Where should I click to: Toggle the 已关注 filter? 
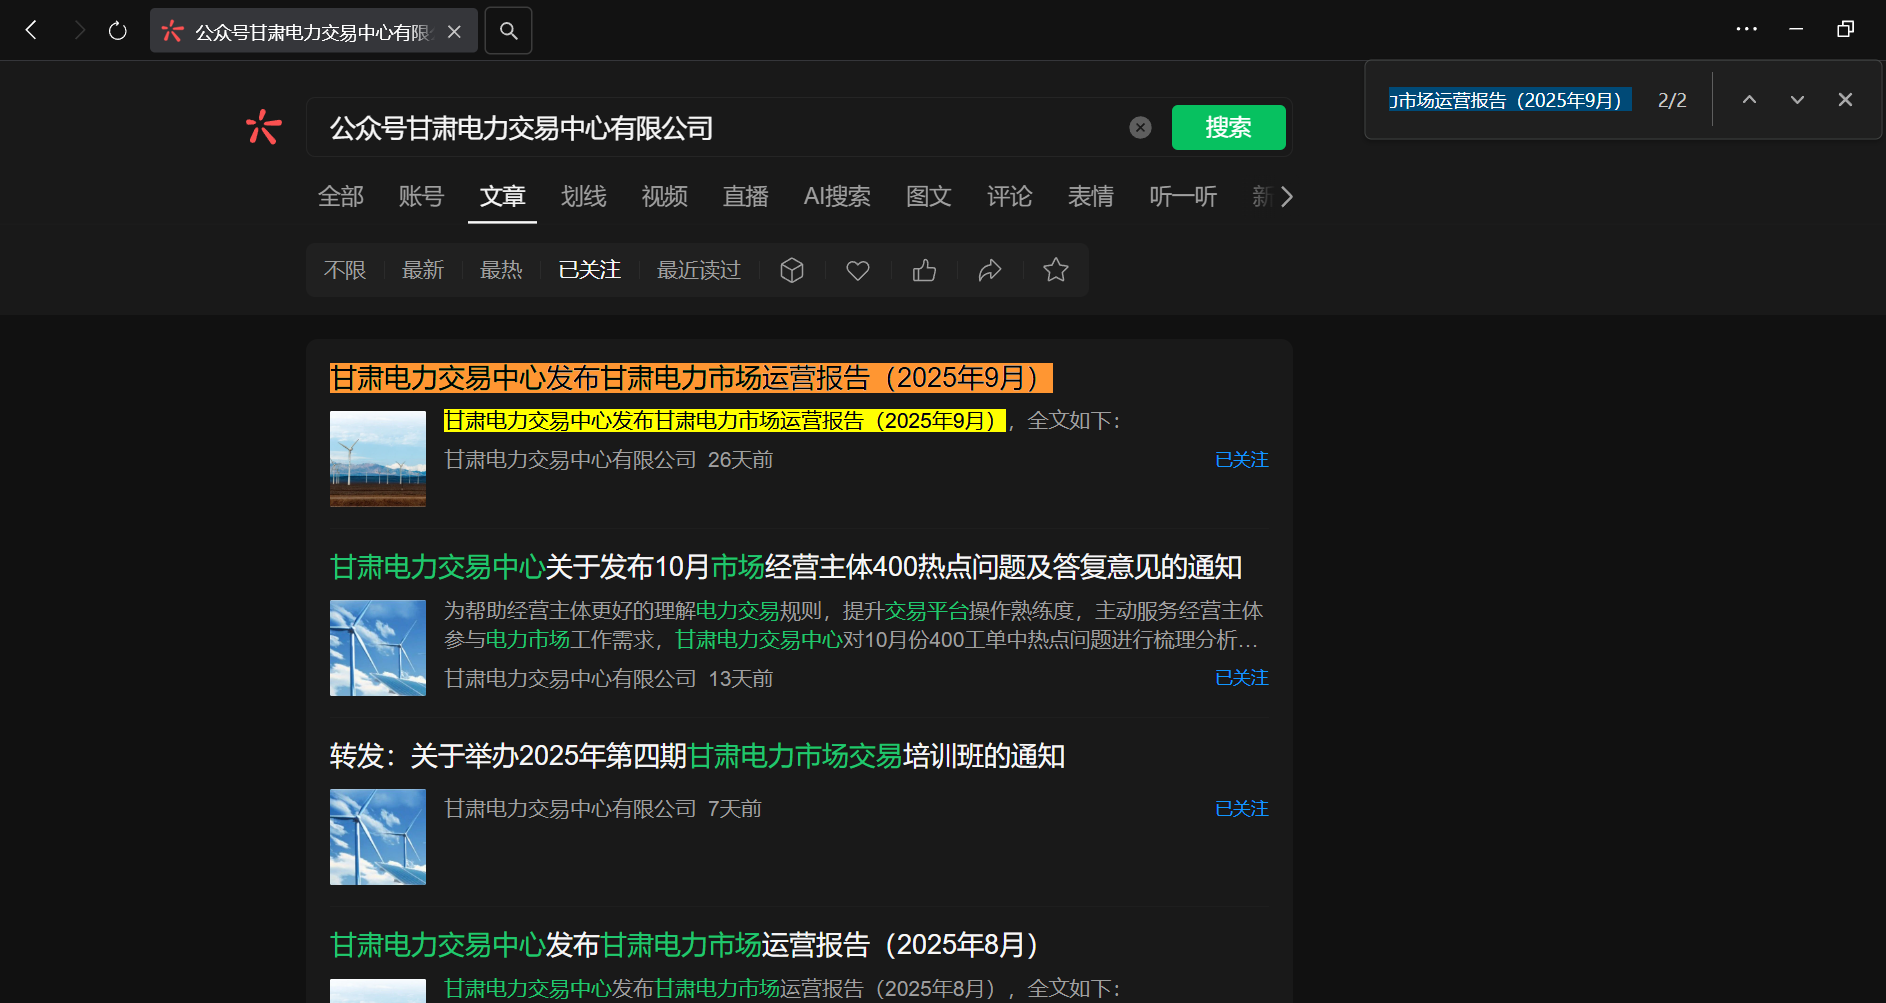(x=590, y=270)
